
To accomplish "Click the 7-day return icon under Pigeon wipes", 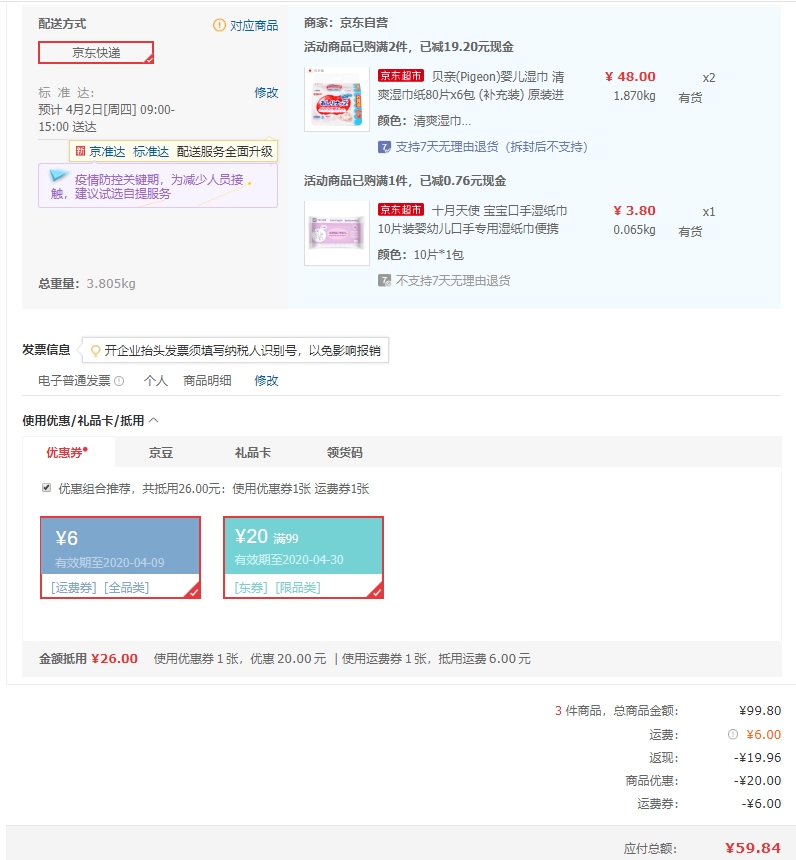I will click(x=385, y=147).
